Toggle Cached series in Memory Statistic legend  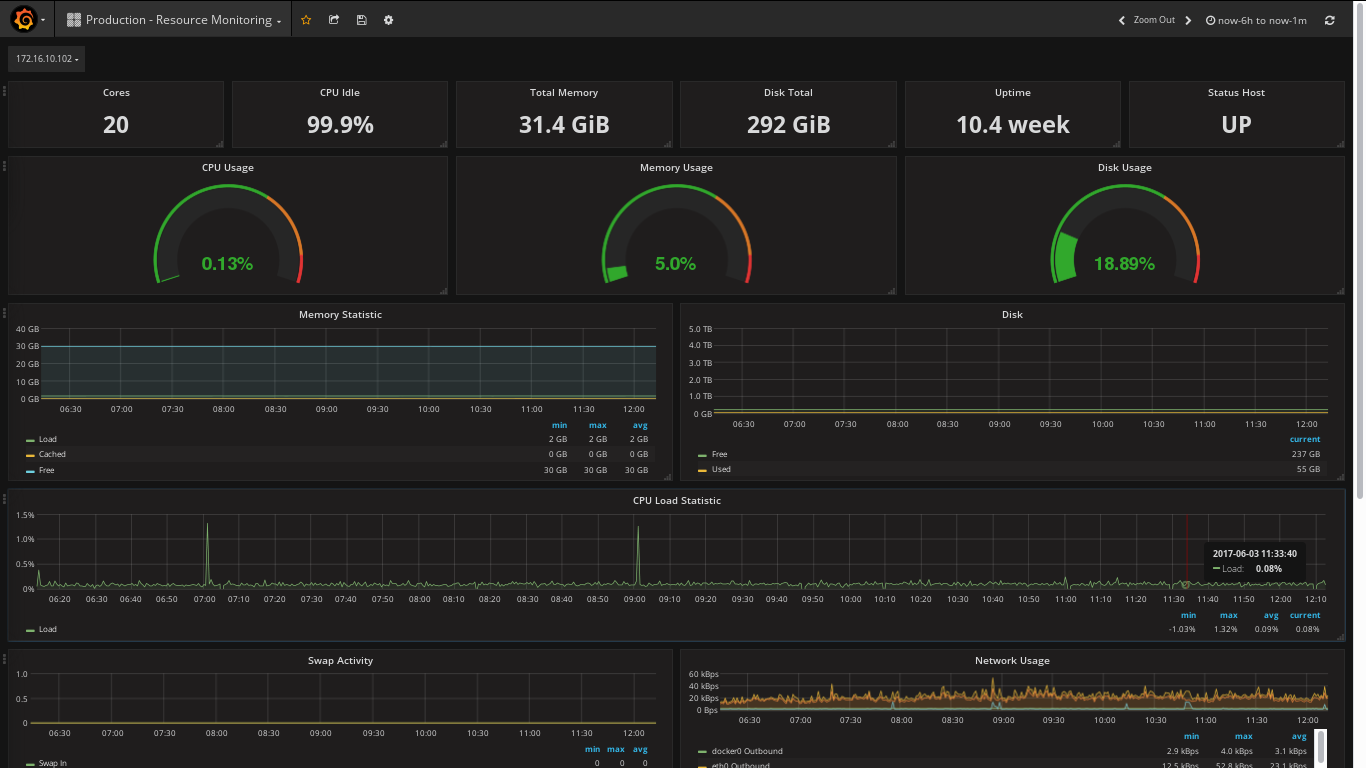pyautogui.click(x=52, y=454)
